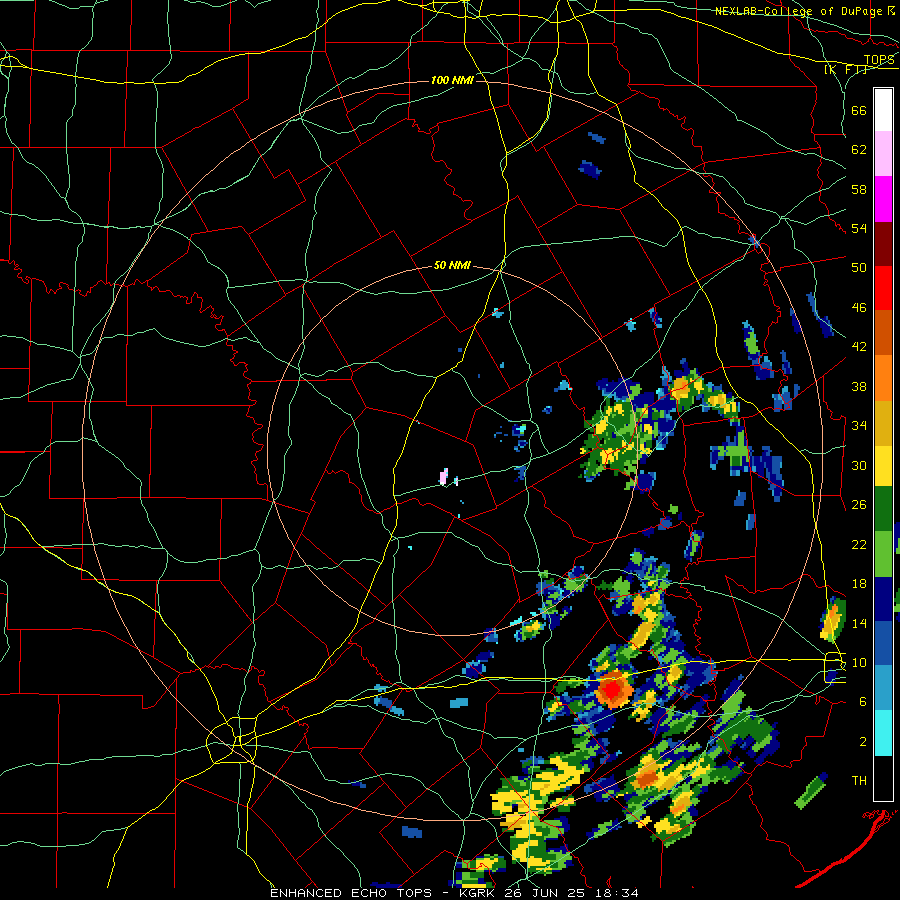The height and width of the screenshot is (900, 900).
Task: Click the medium blue legend band
Action: click(883, 643)
